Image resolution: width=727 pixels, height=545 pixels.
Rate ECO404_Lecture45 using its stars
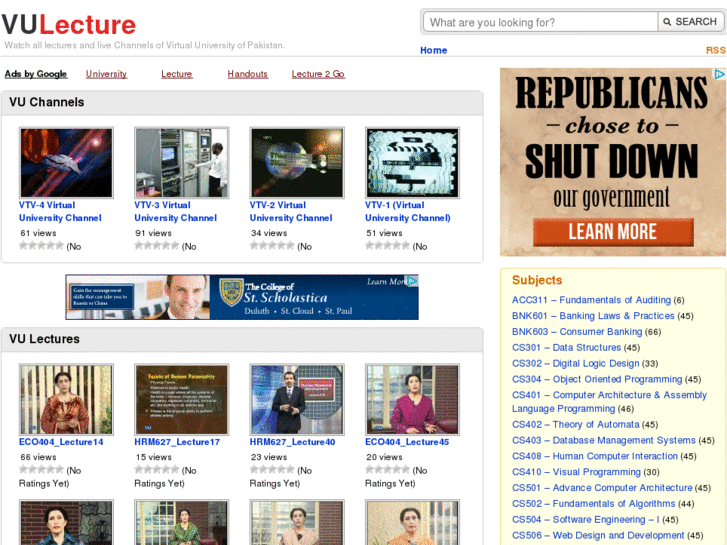(388, 469)
